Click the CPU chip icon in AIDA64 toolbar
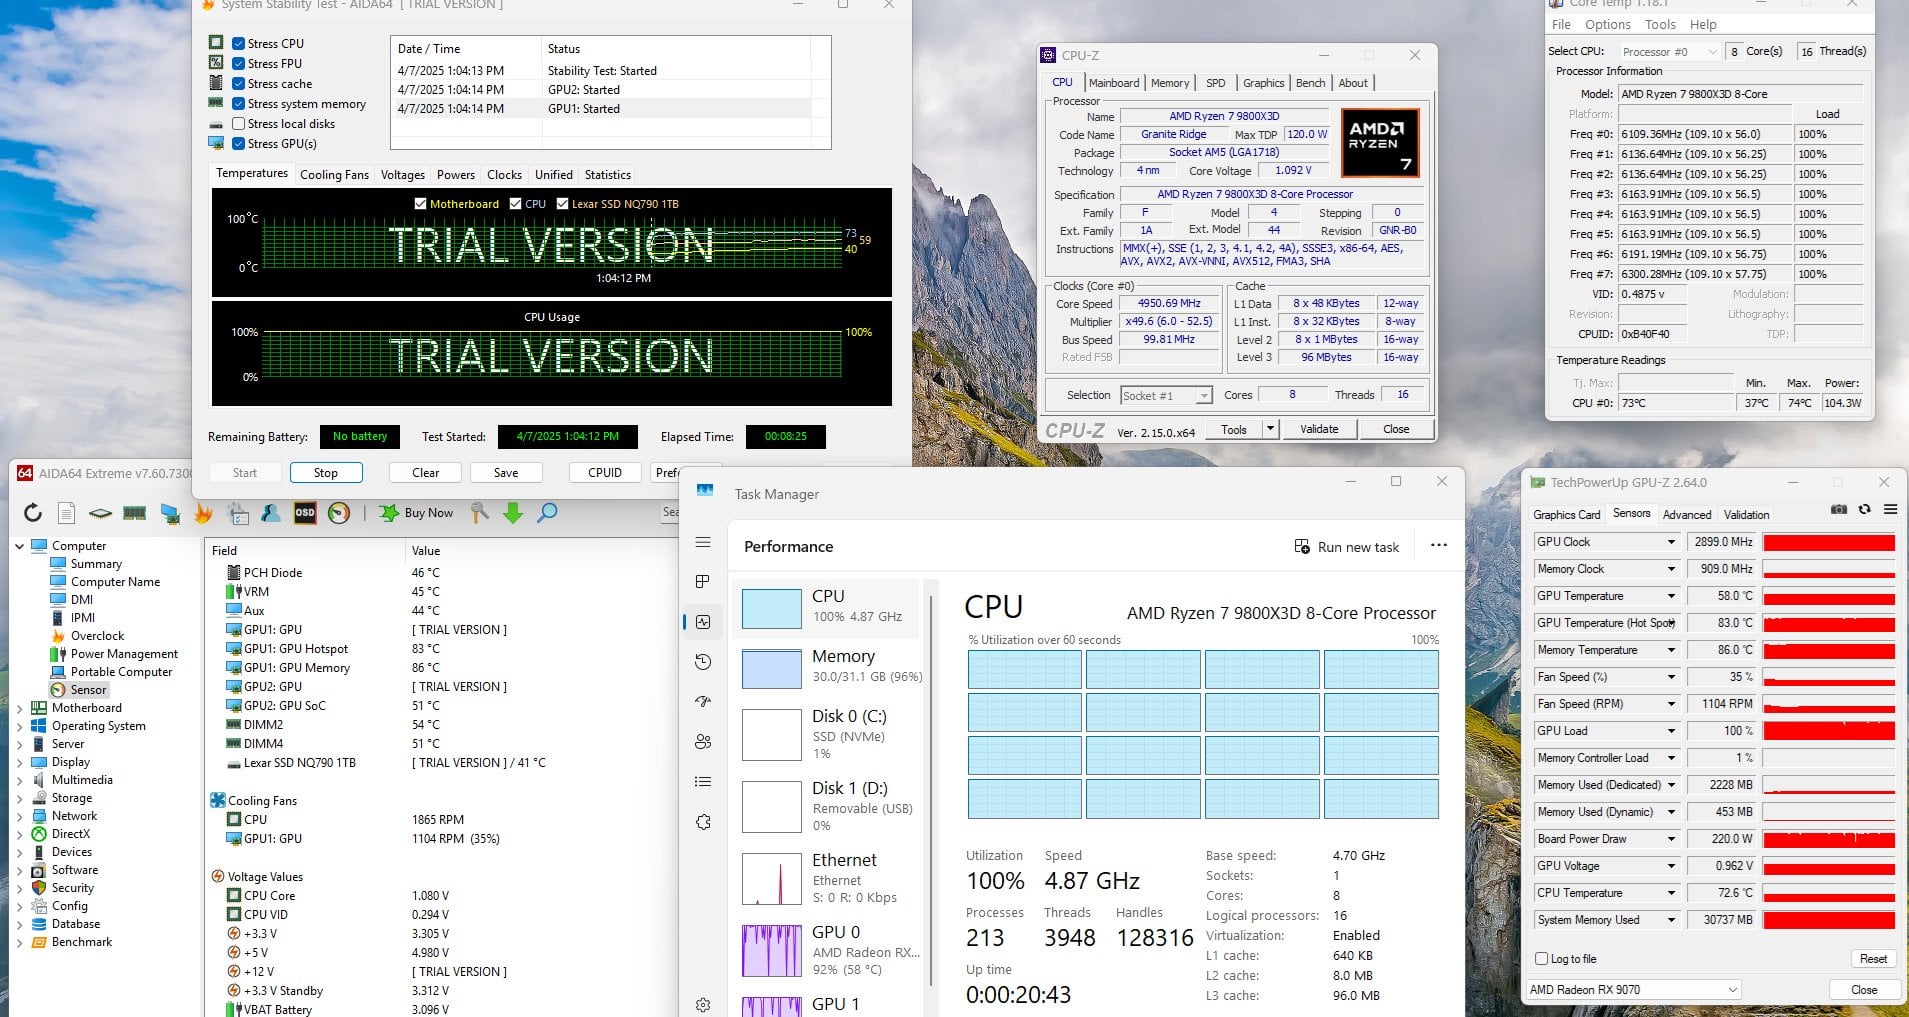The width and height of the screenshot is (1909, 1017). point(100,513)
